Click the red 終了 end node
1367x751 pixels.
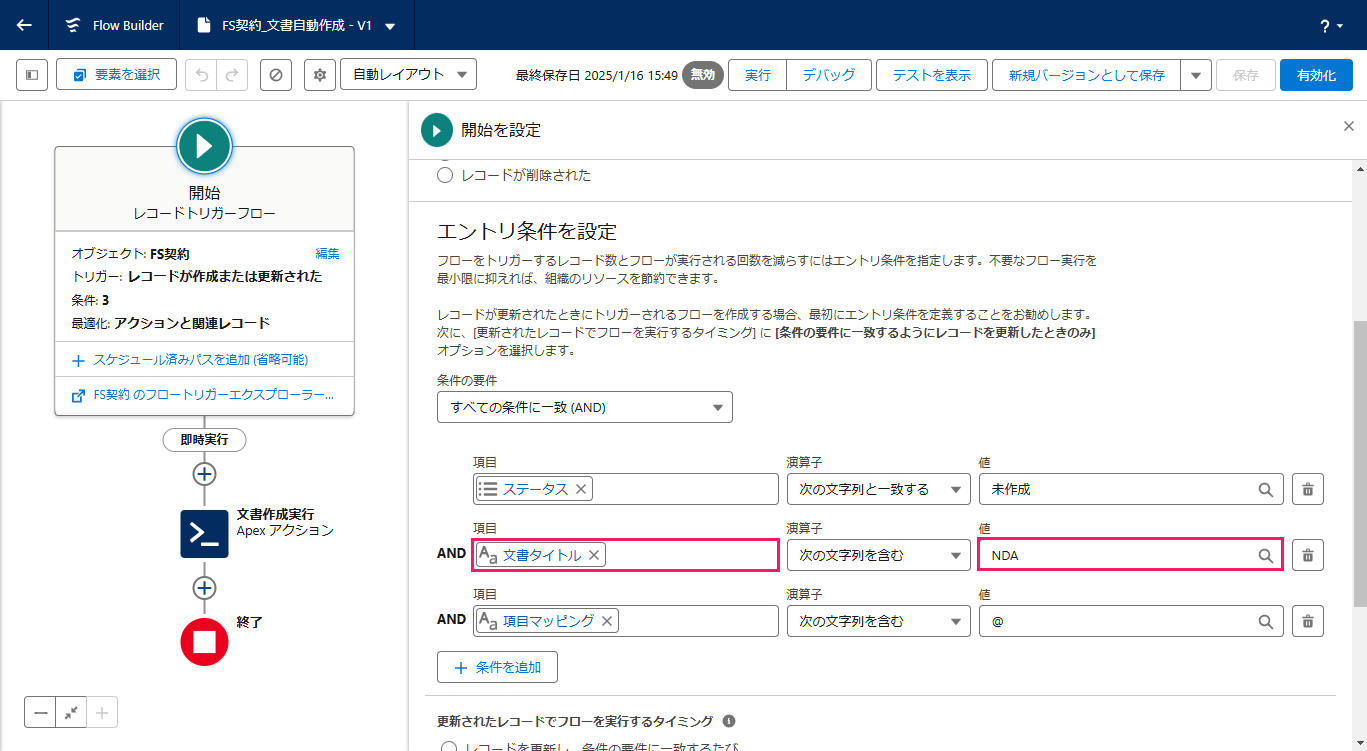tap(204, 642)
